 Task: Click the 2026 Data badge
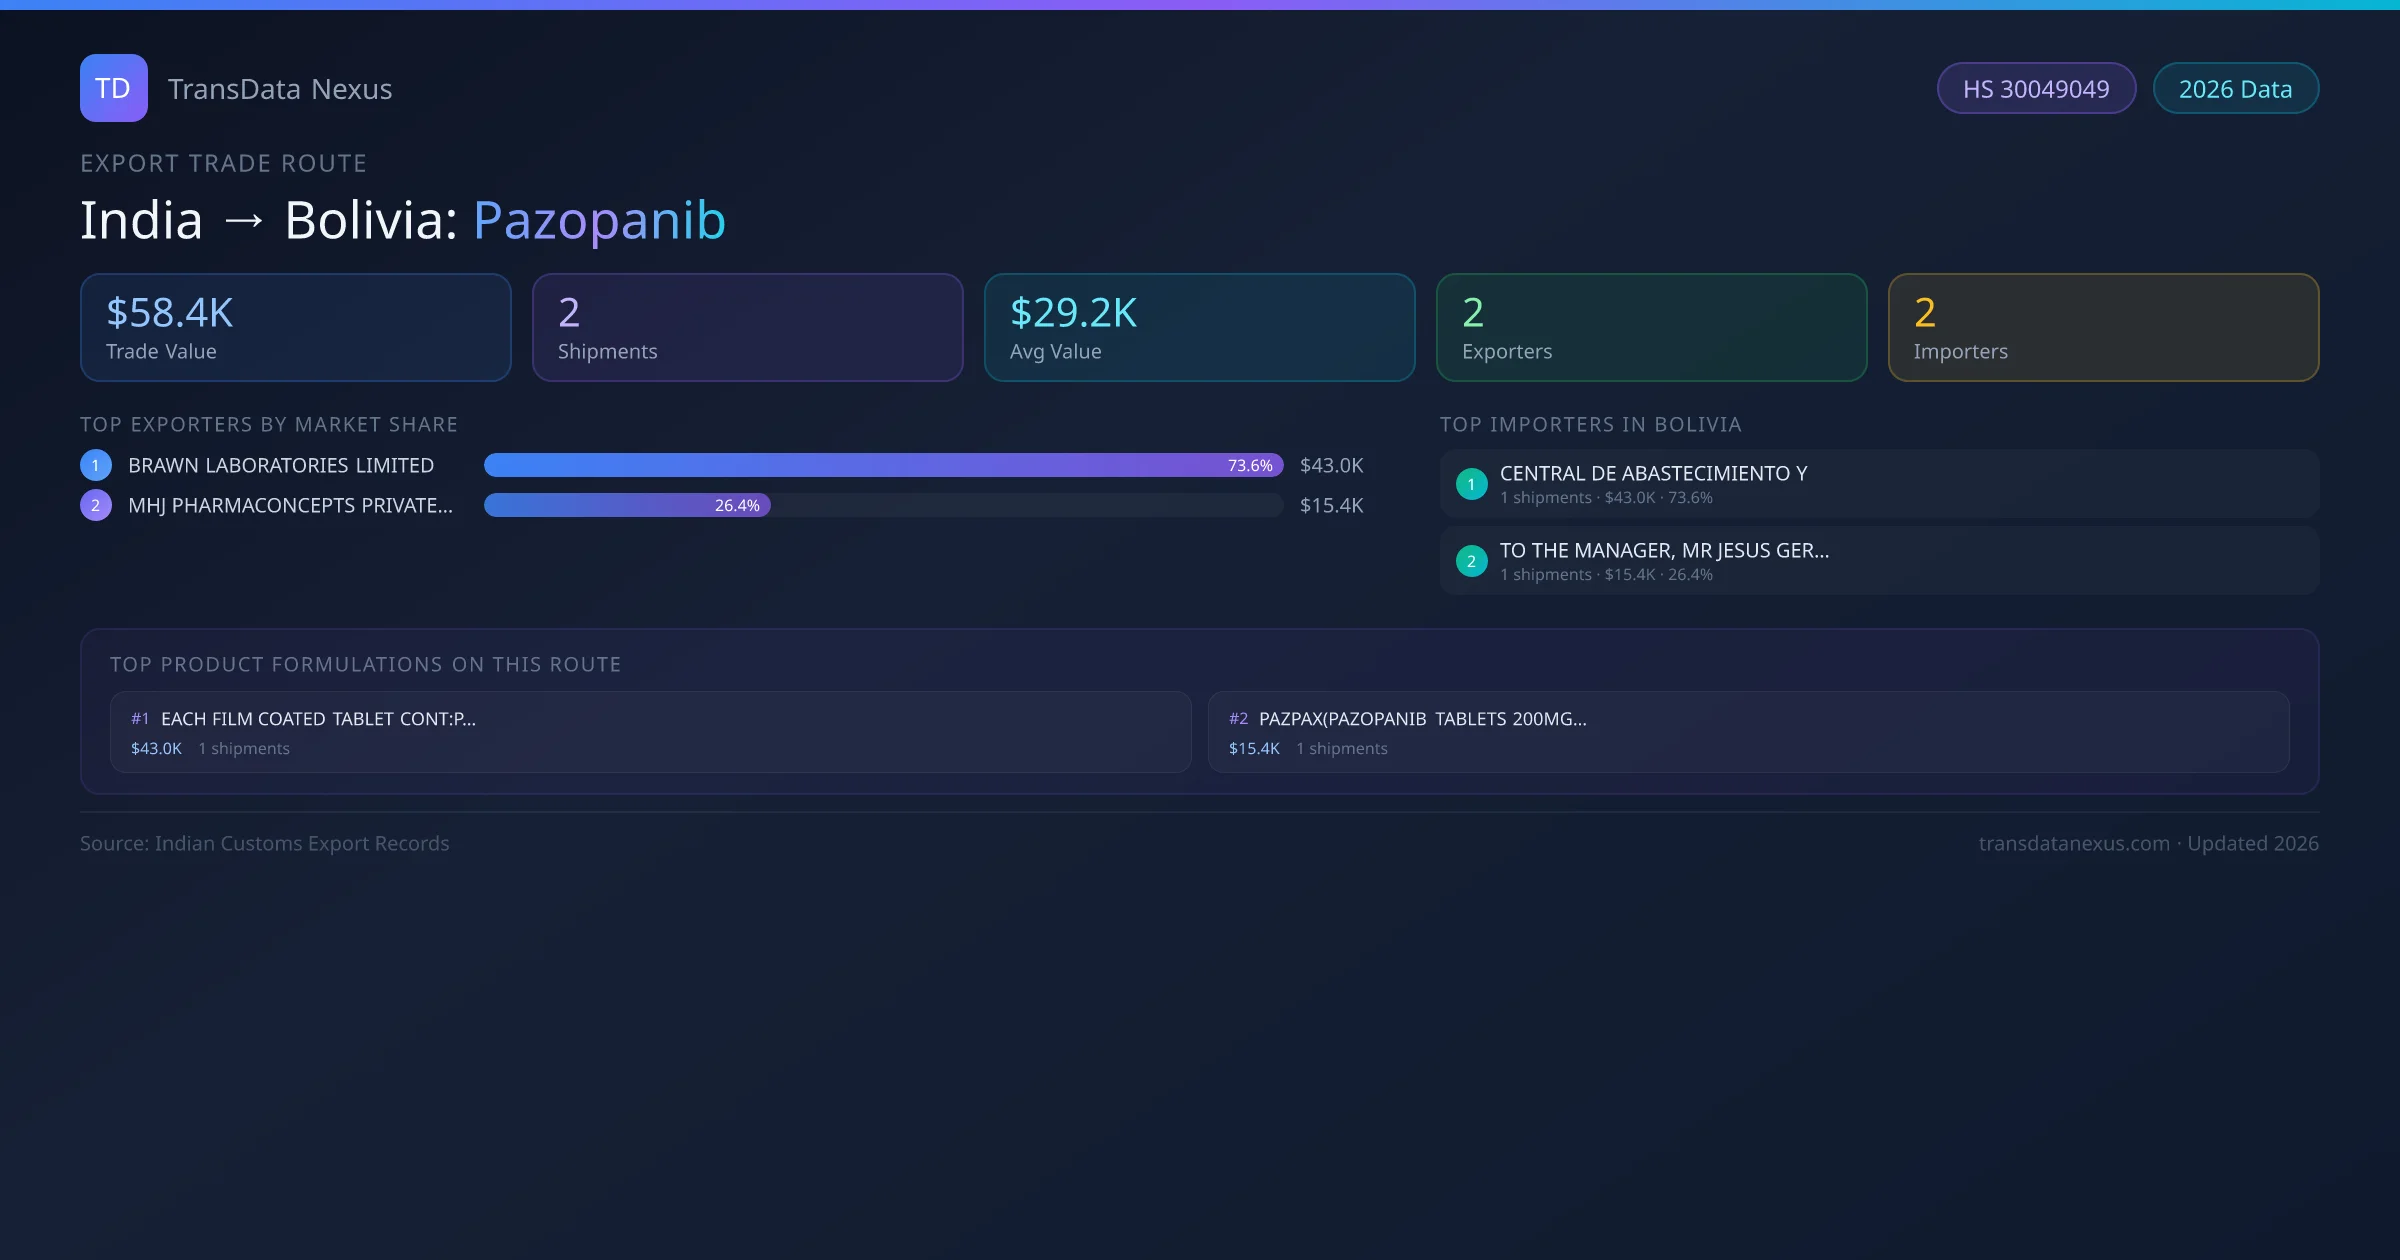coord(2235,89)
